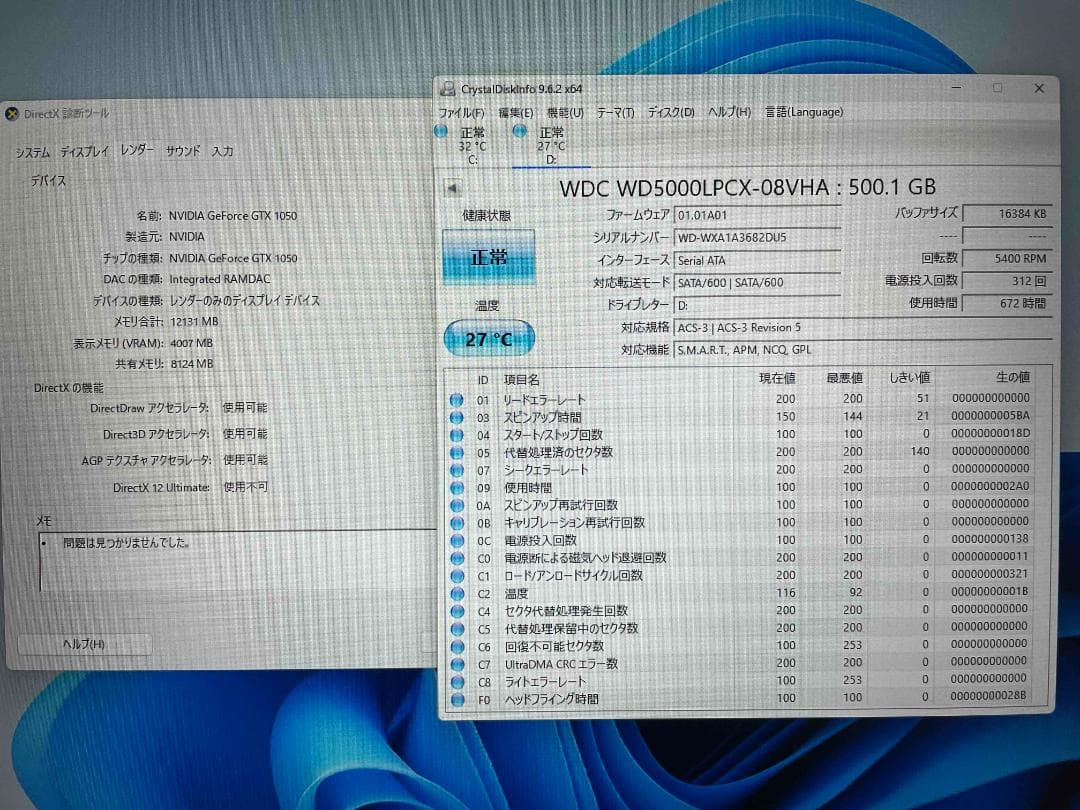Click the CrystalDiskInfo title bar icon

pyautogui.click(x=447, y=88)
